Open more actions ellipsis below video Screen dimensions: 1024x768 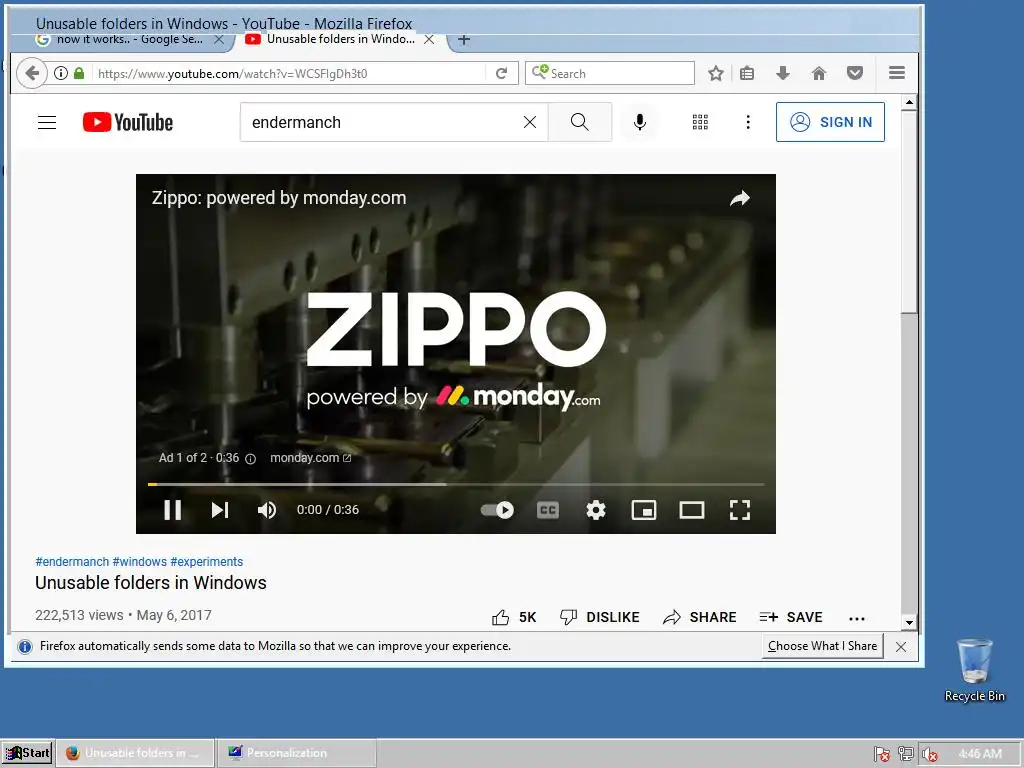(x=857, y=618)
